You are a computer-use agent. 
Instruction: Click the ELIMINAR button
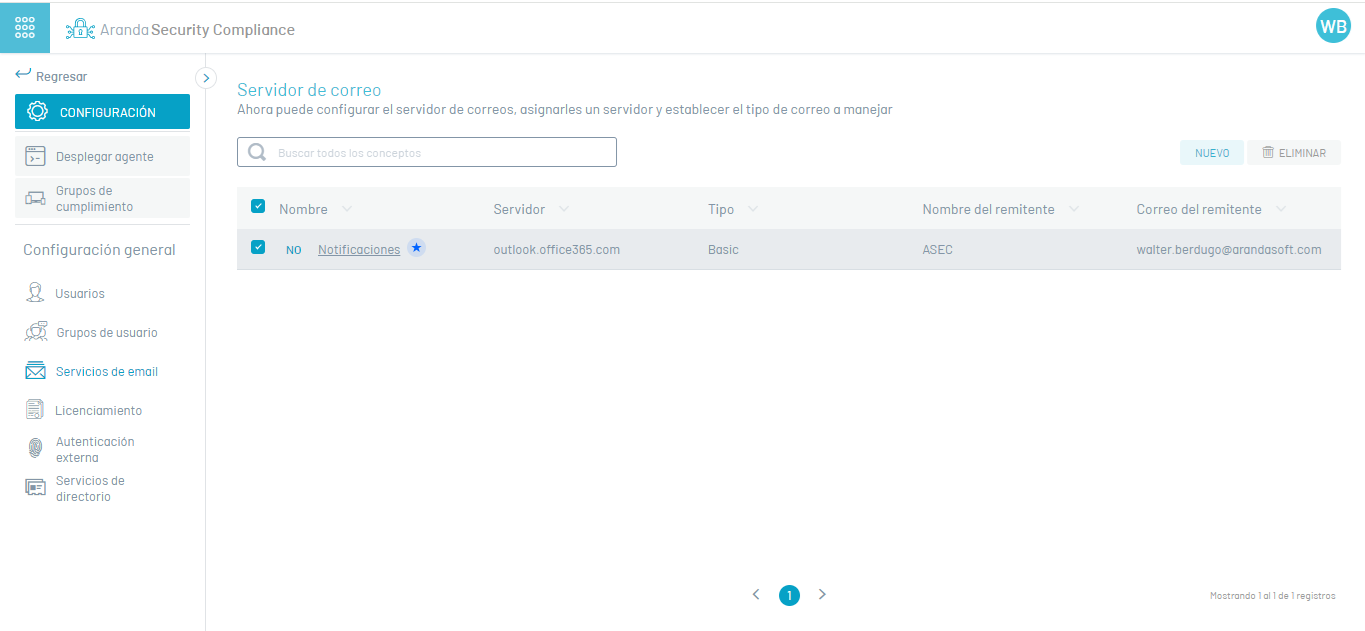coord(1294,153)
